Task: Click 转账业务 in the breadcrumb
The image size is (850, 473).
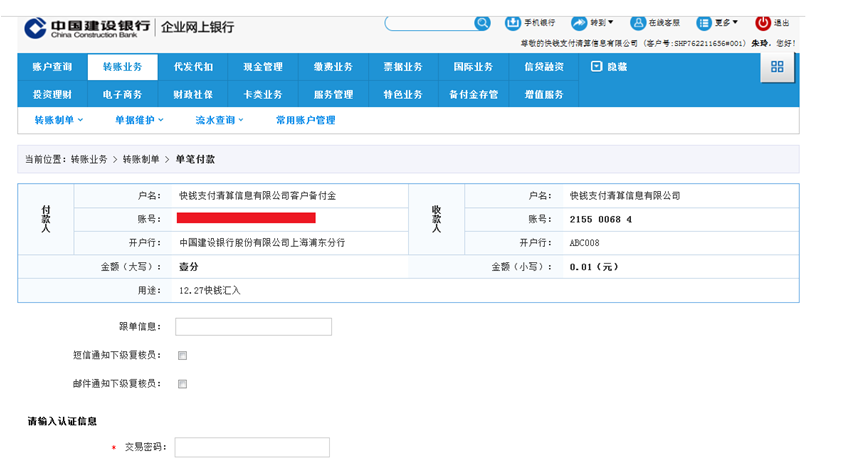Action: tap(89, 159)
